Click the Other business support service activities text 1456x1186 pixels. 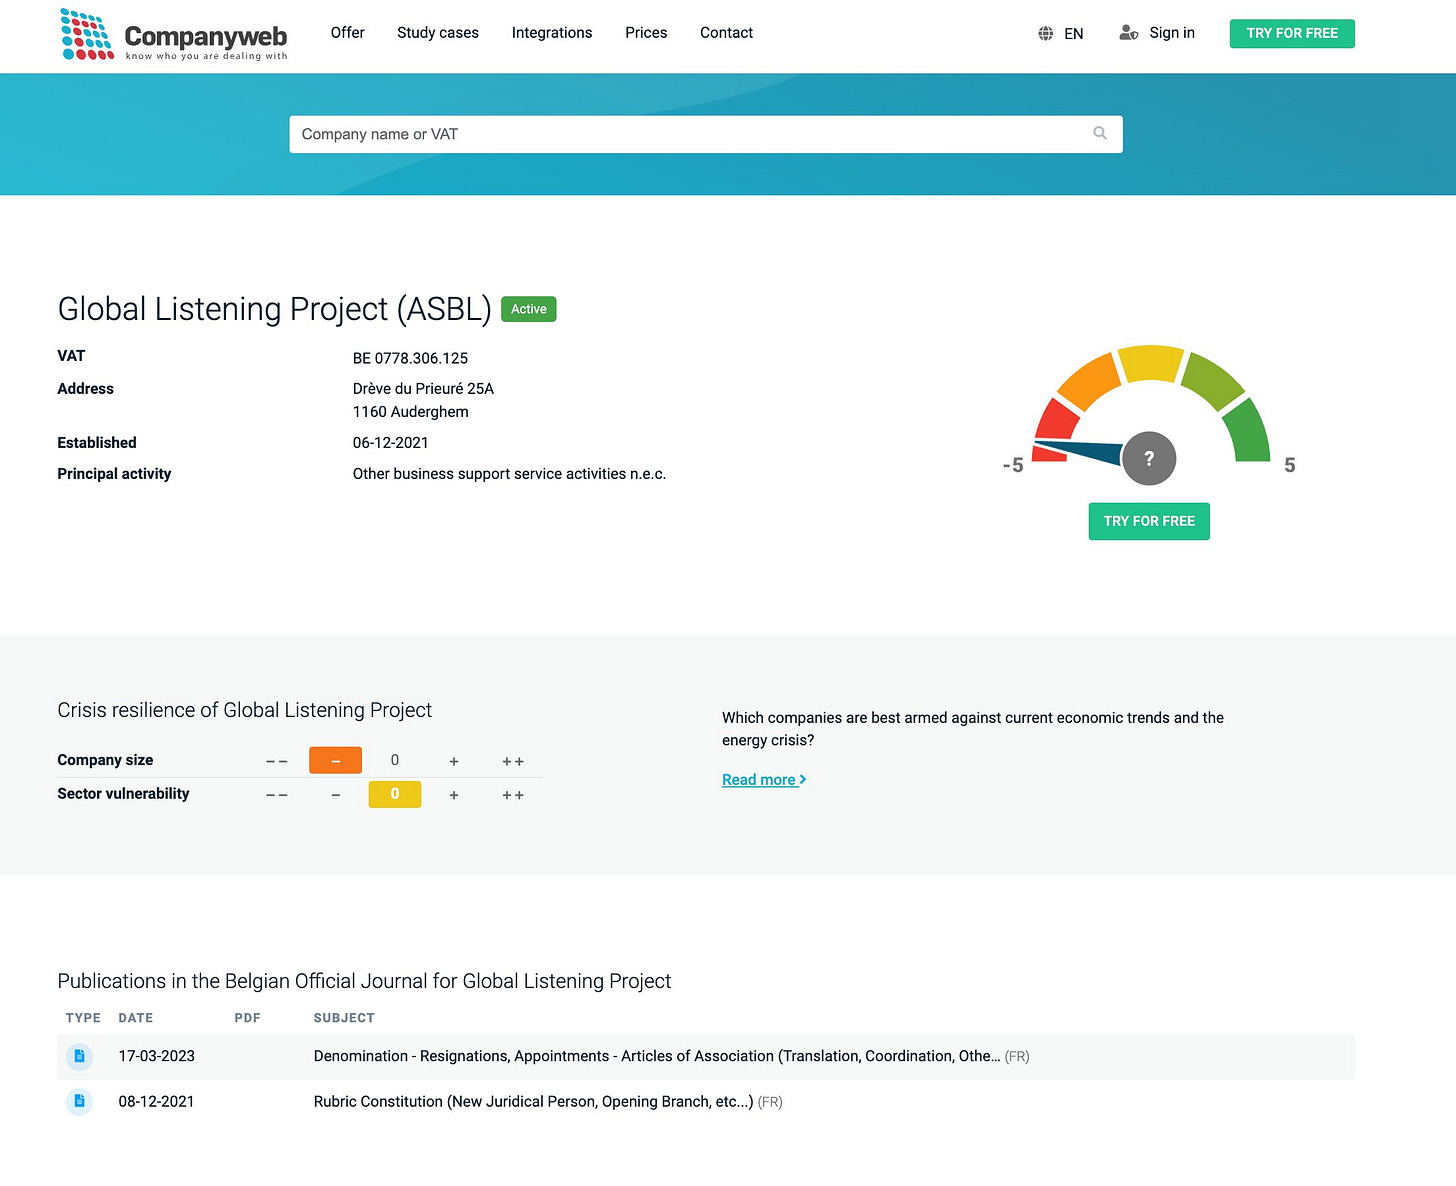tap(509, 474)
